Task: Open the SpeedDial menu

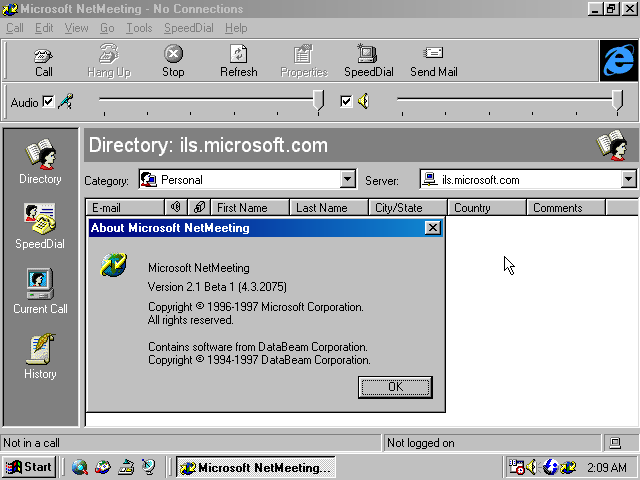Action: [x=189, y=28]
